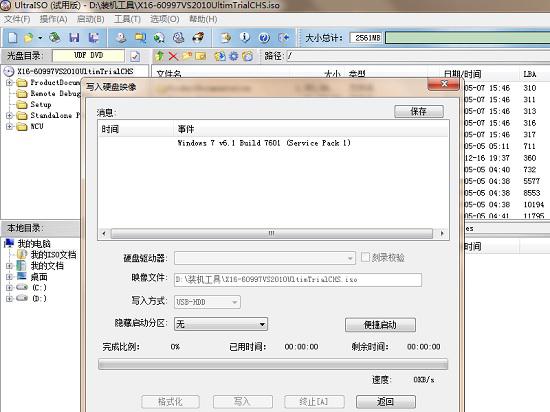Click the Extract icon left of gear
The width and height of the screenshot is (550, 412).
click(220, 56)
